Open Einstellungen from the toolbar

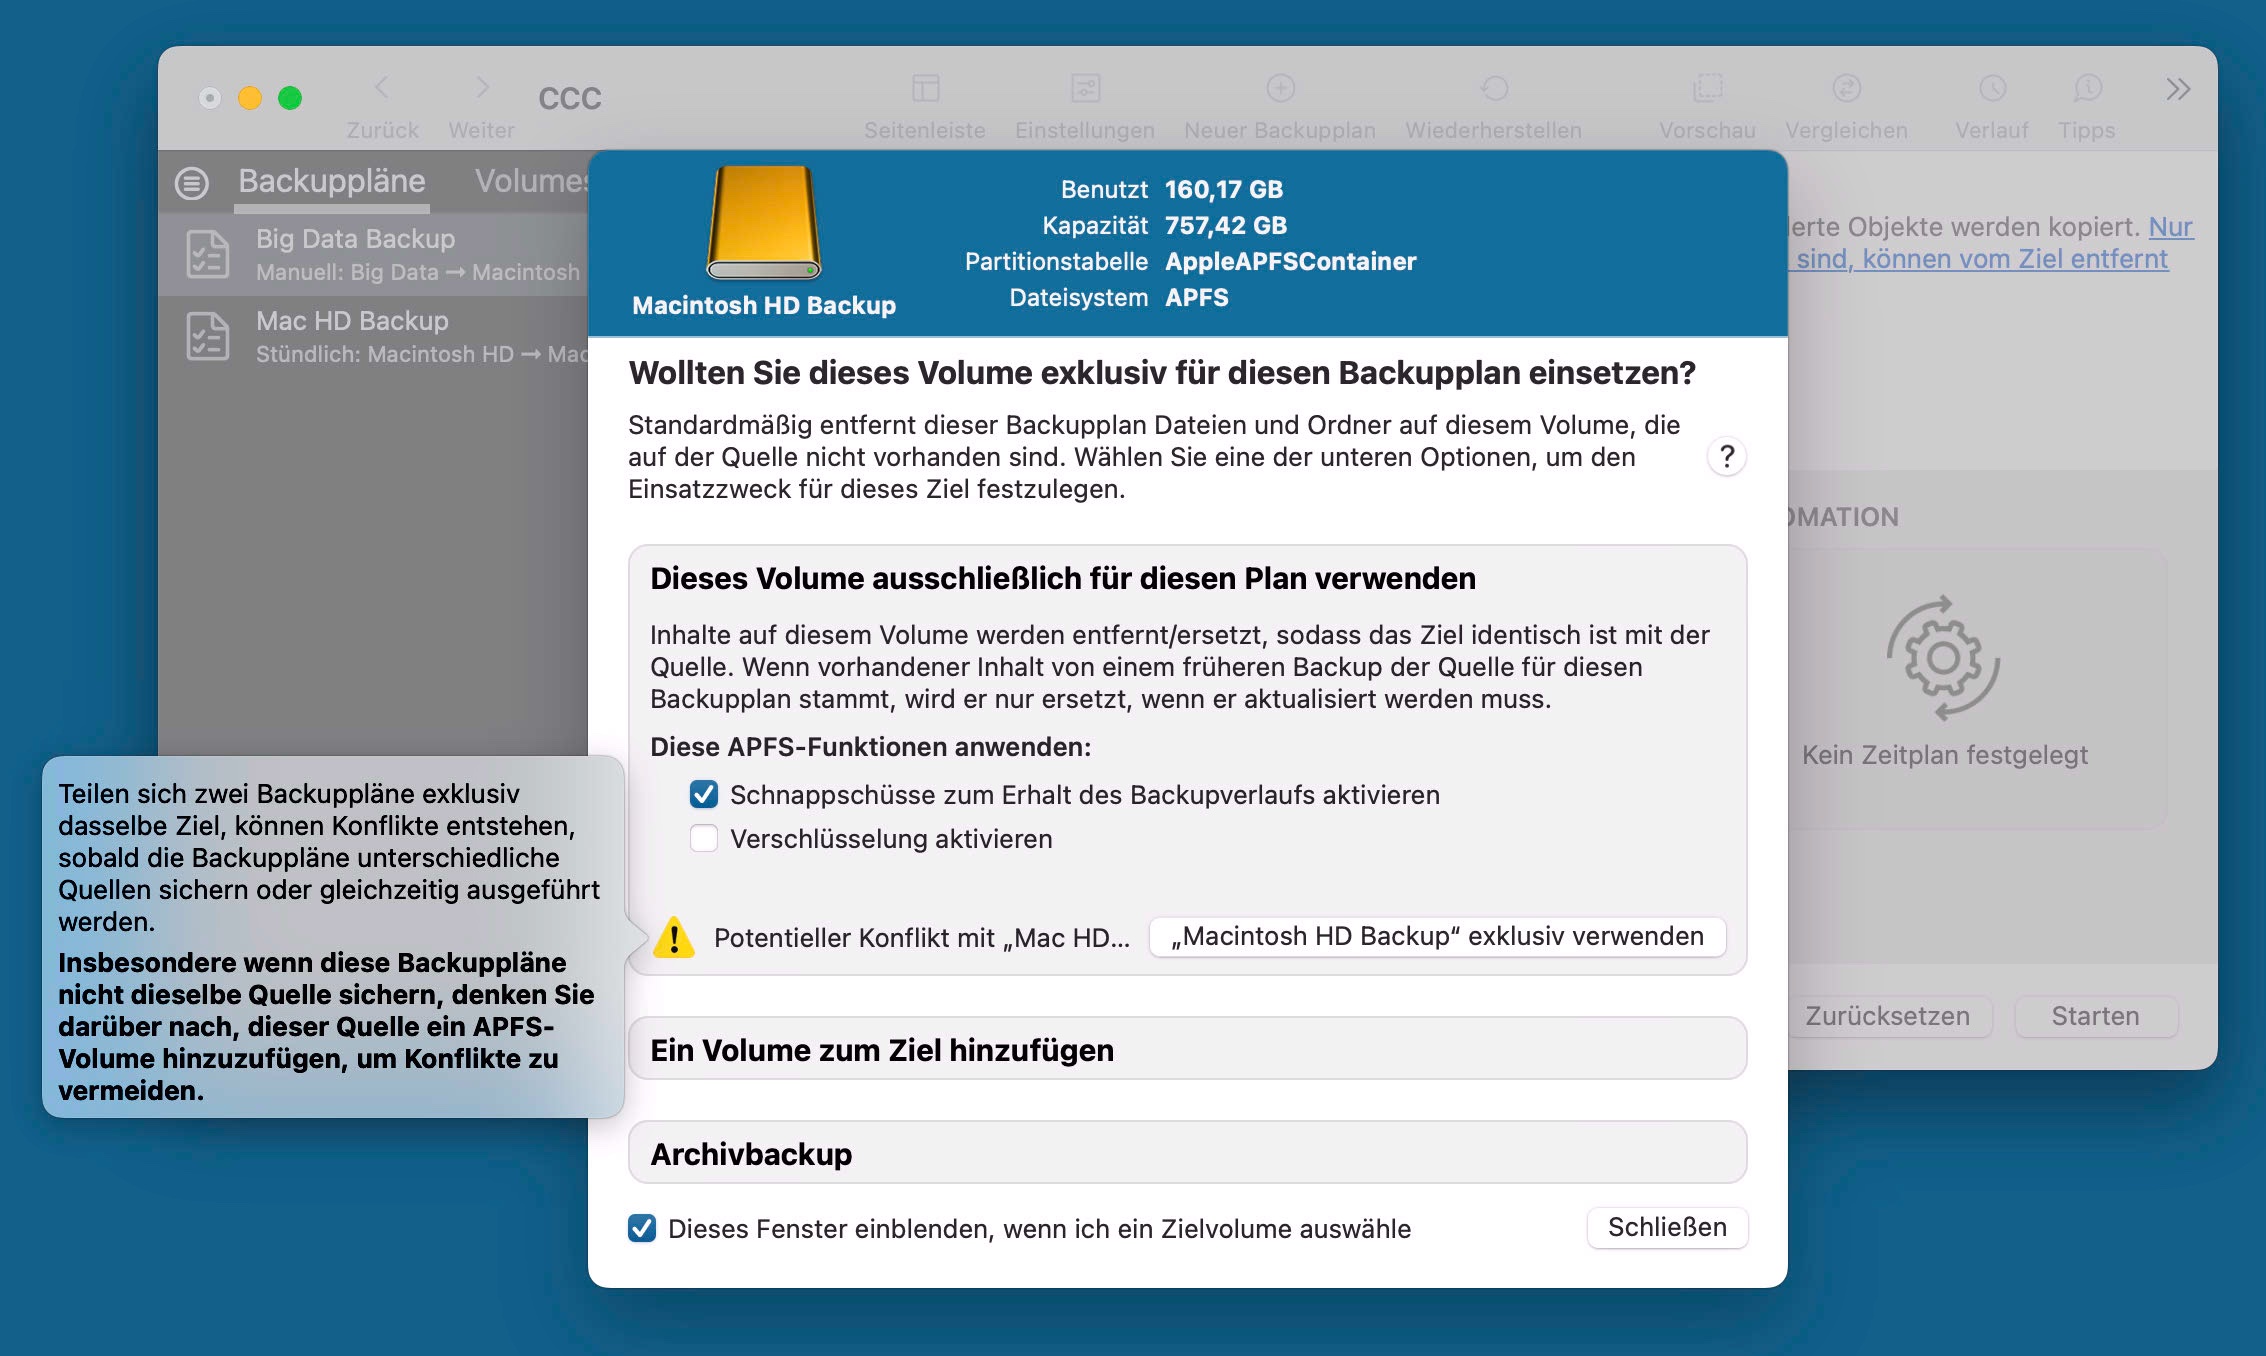click(1085, 88)
